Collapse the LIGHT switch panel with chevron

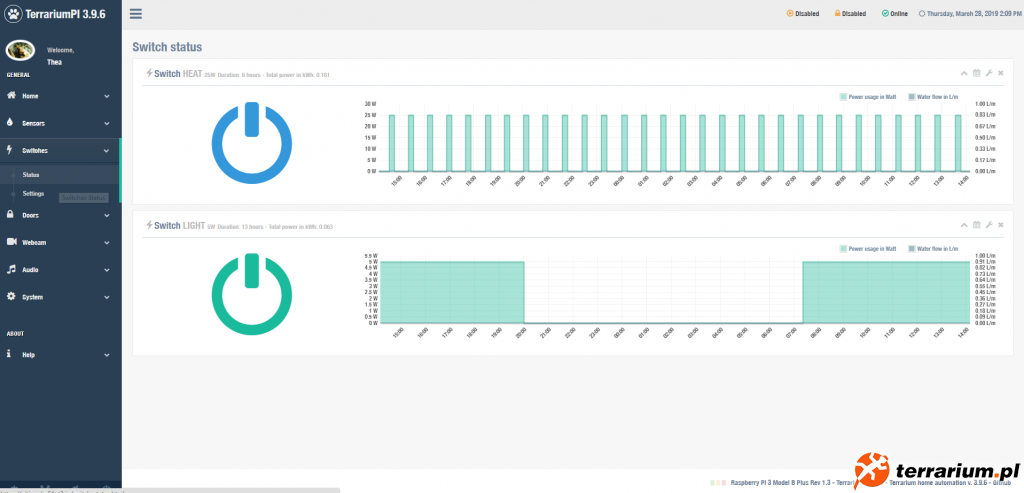pos(965,225)
